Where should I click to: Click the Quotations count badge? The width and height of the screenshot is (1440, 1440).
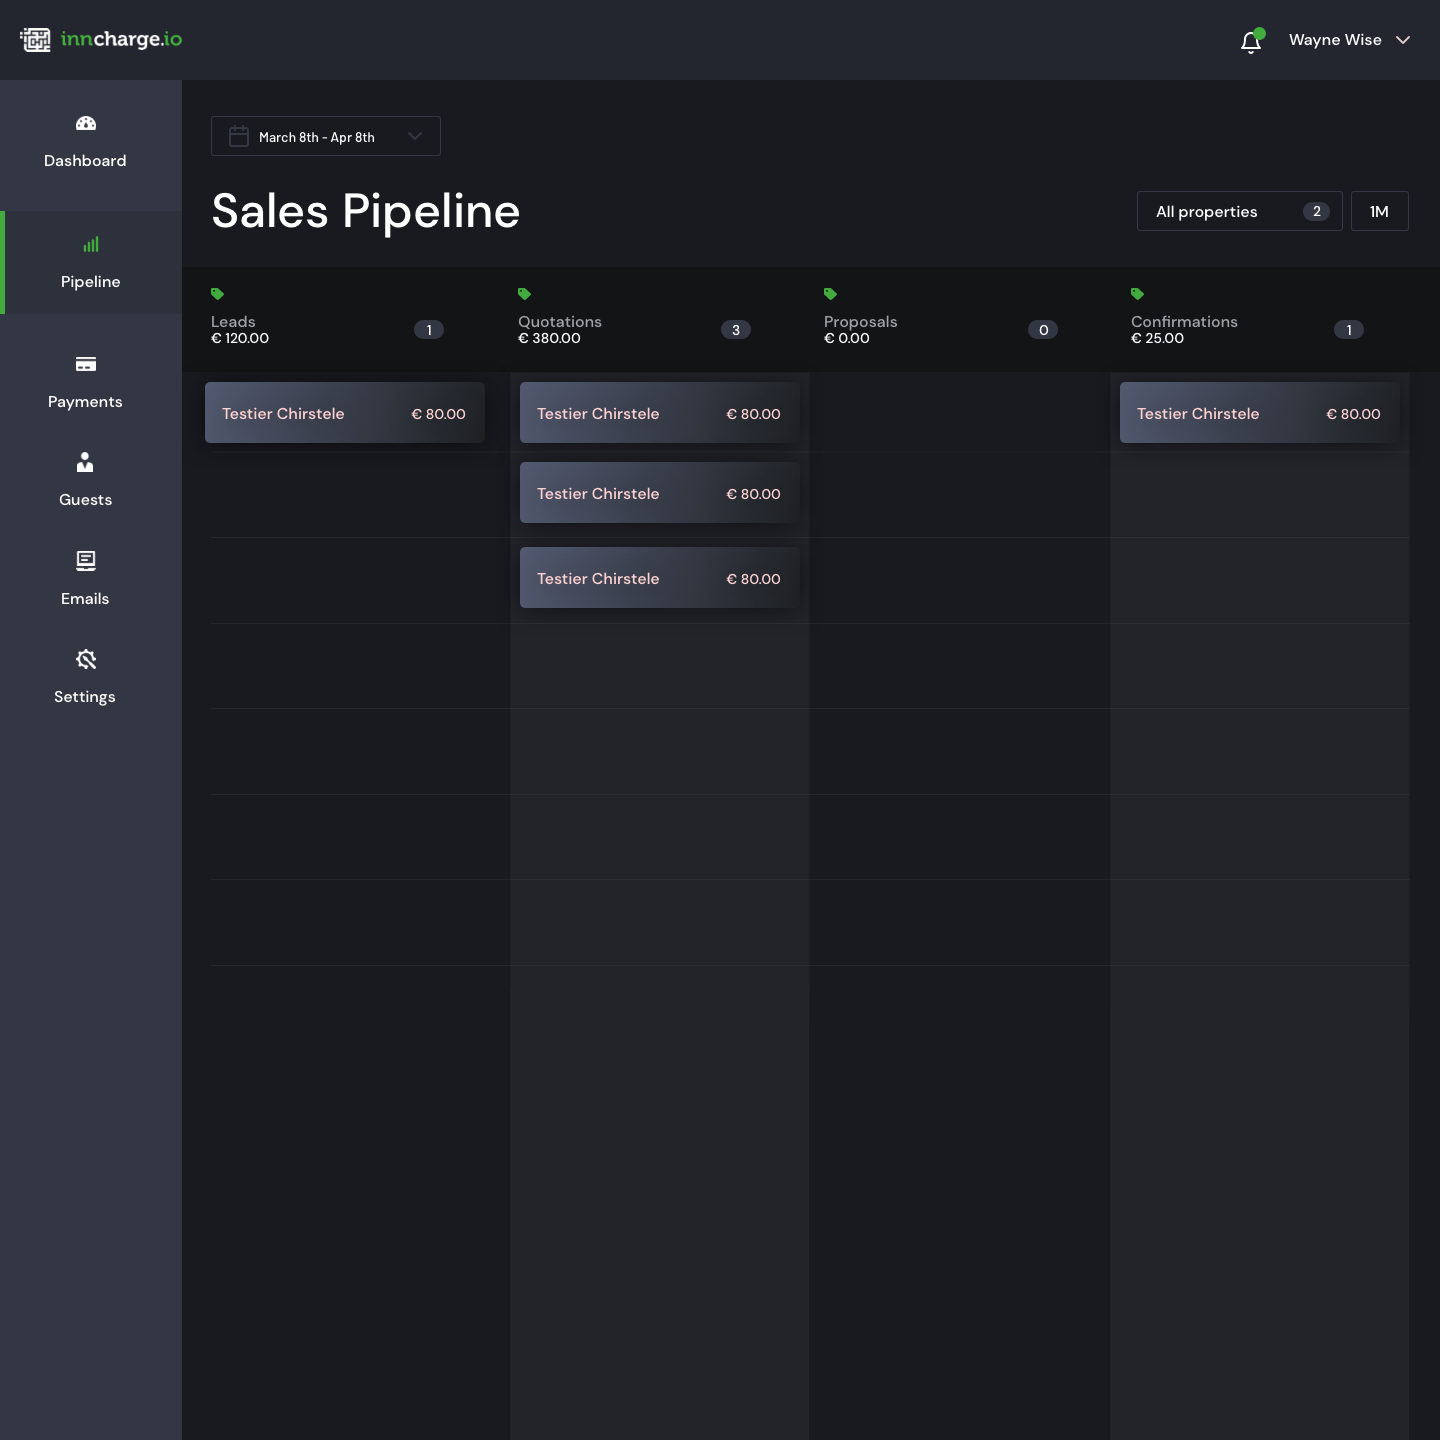click(735, 330)
